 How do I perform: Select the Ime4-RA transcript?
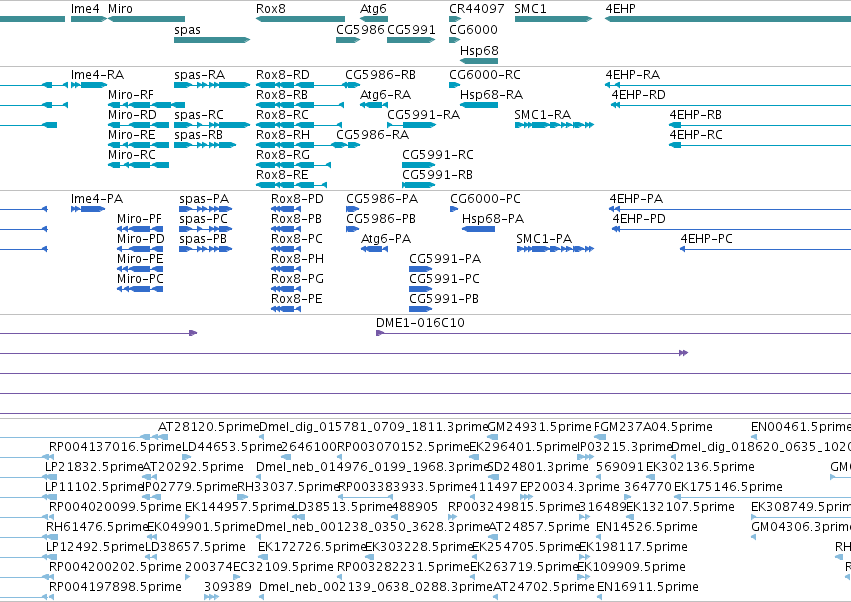(97, 75)
